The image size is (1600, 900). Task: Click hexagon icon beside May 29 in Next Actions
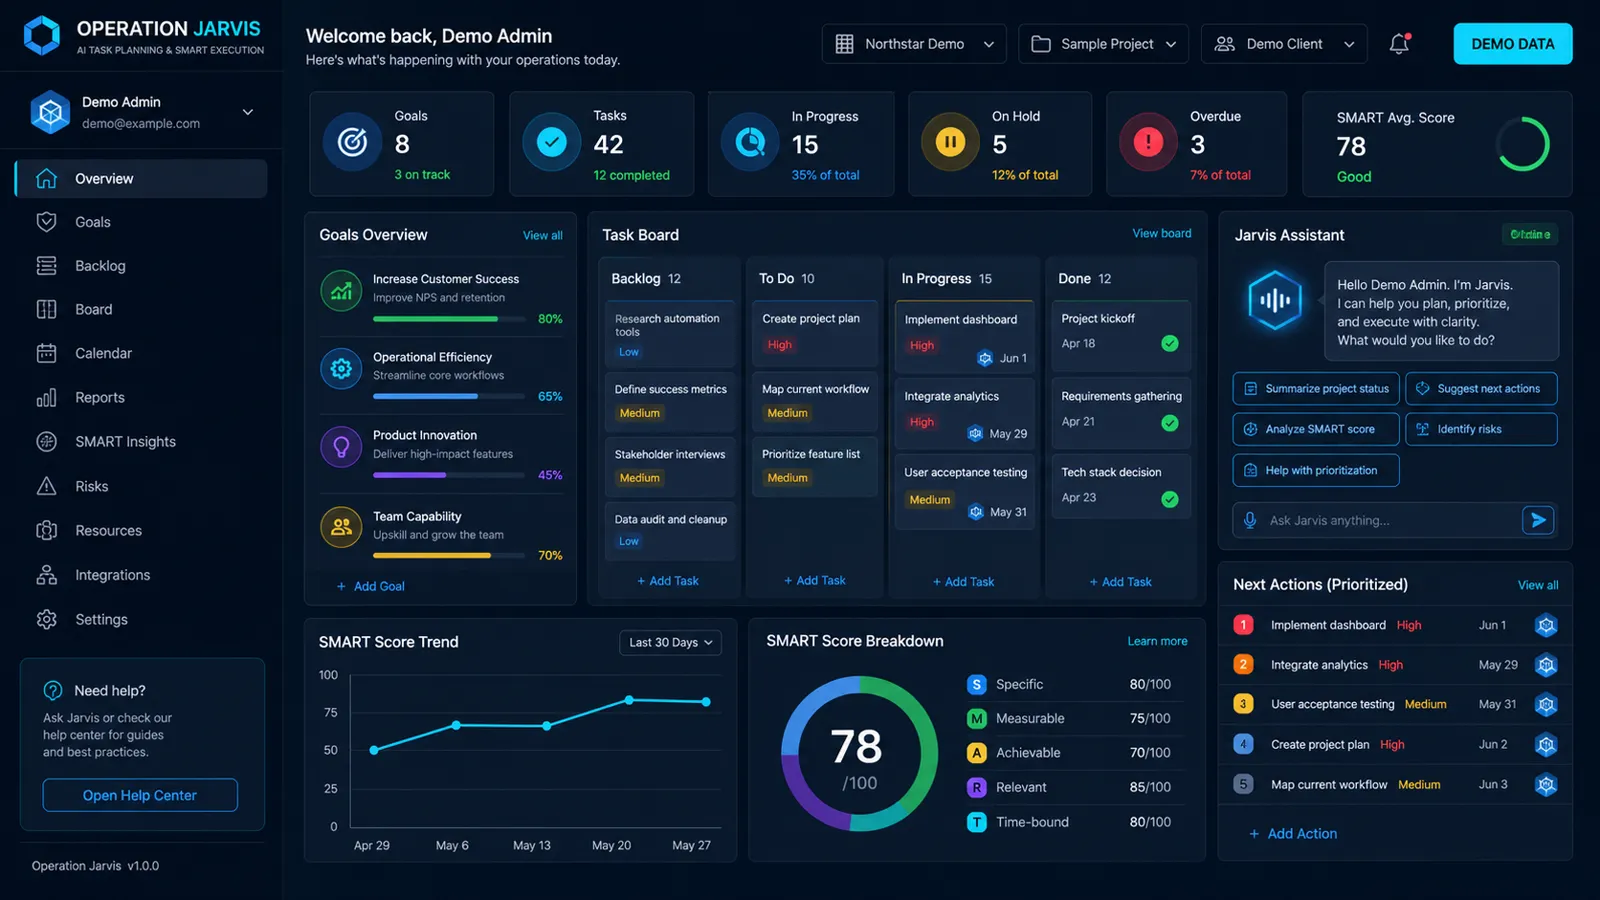[x=1546, y=665]
